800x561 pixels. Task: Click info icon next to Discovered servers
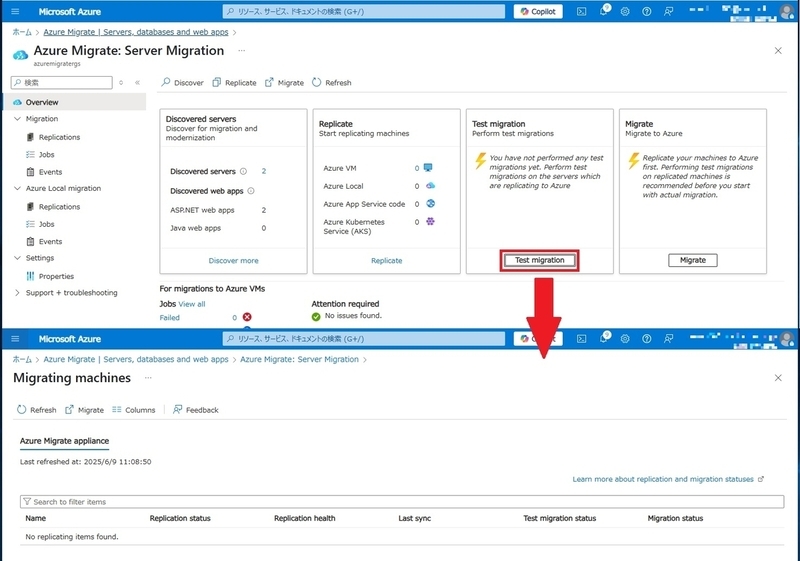(x=243, y=171)
